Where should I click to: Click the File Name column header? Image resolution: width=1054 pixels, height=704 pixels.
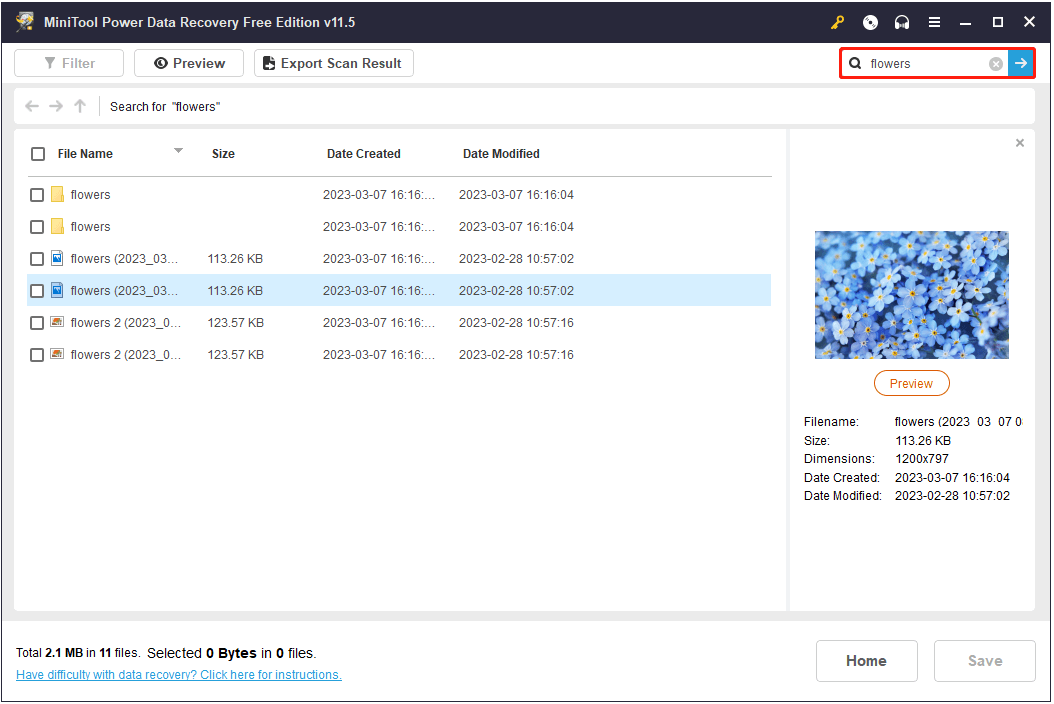(x=85, y=154)
